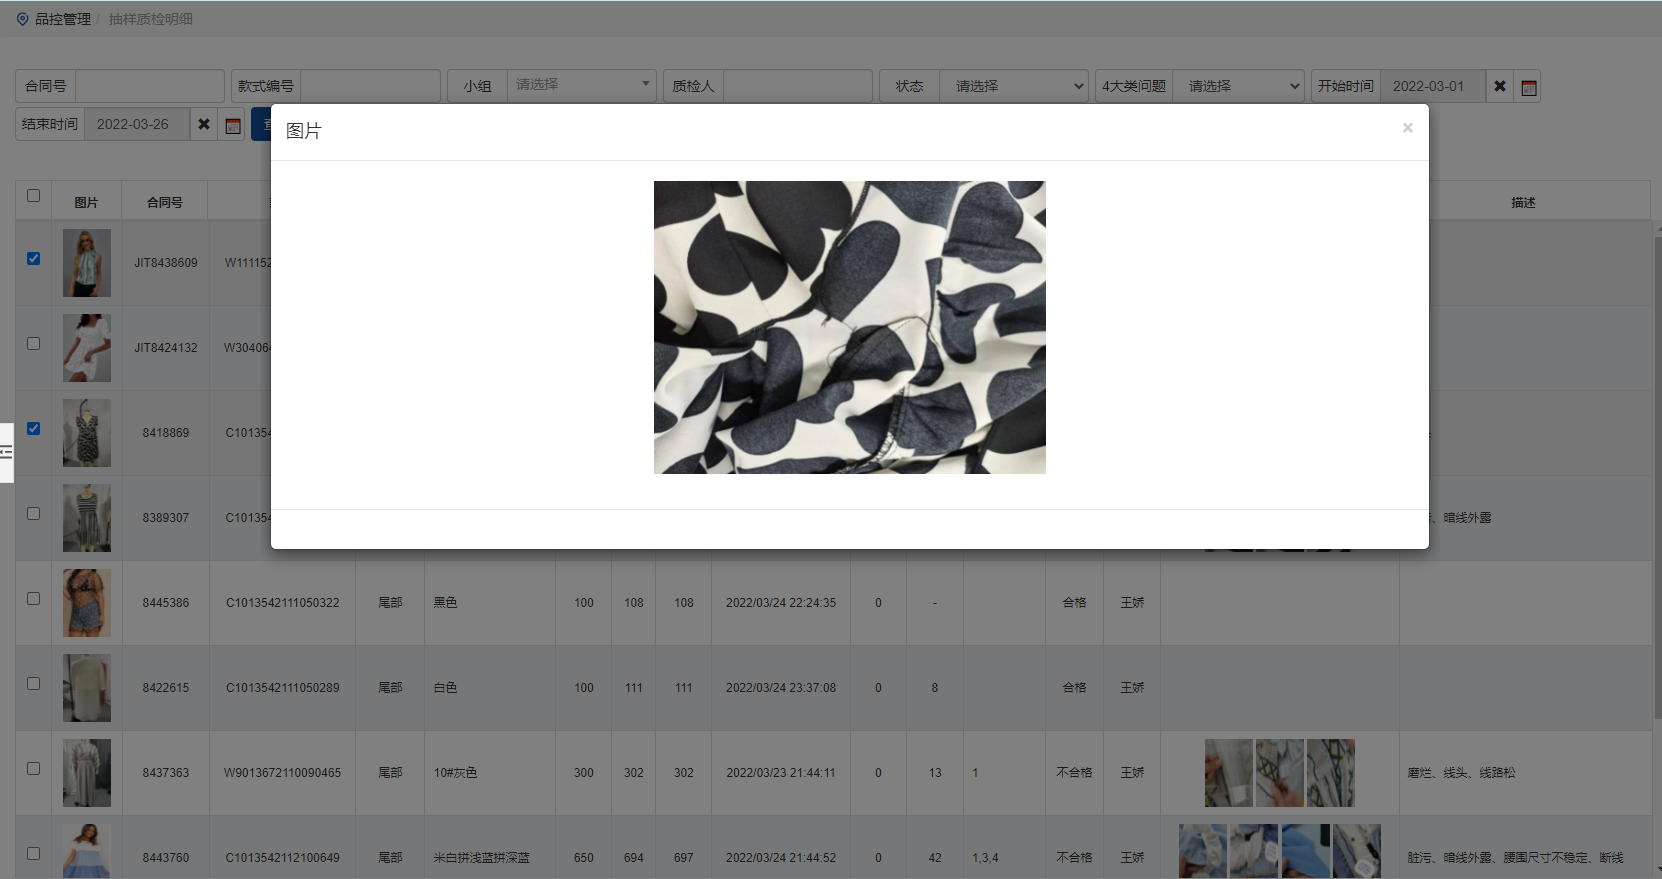Toggle the select-all header checkbox

pos(33,196)
